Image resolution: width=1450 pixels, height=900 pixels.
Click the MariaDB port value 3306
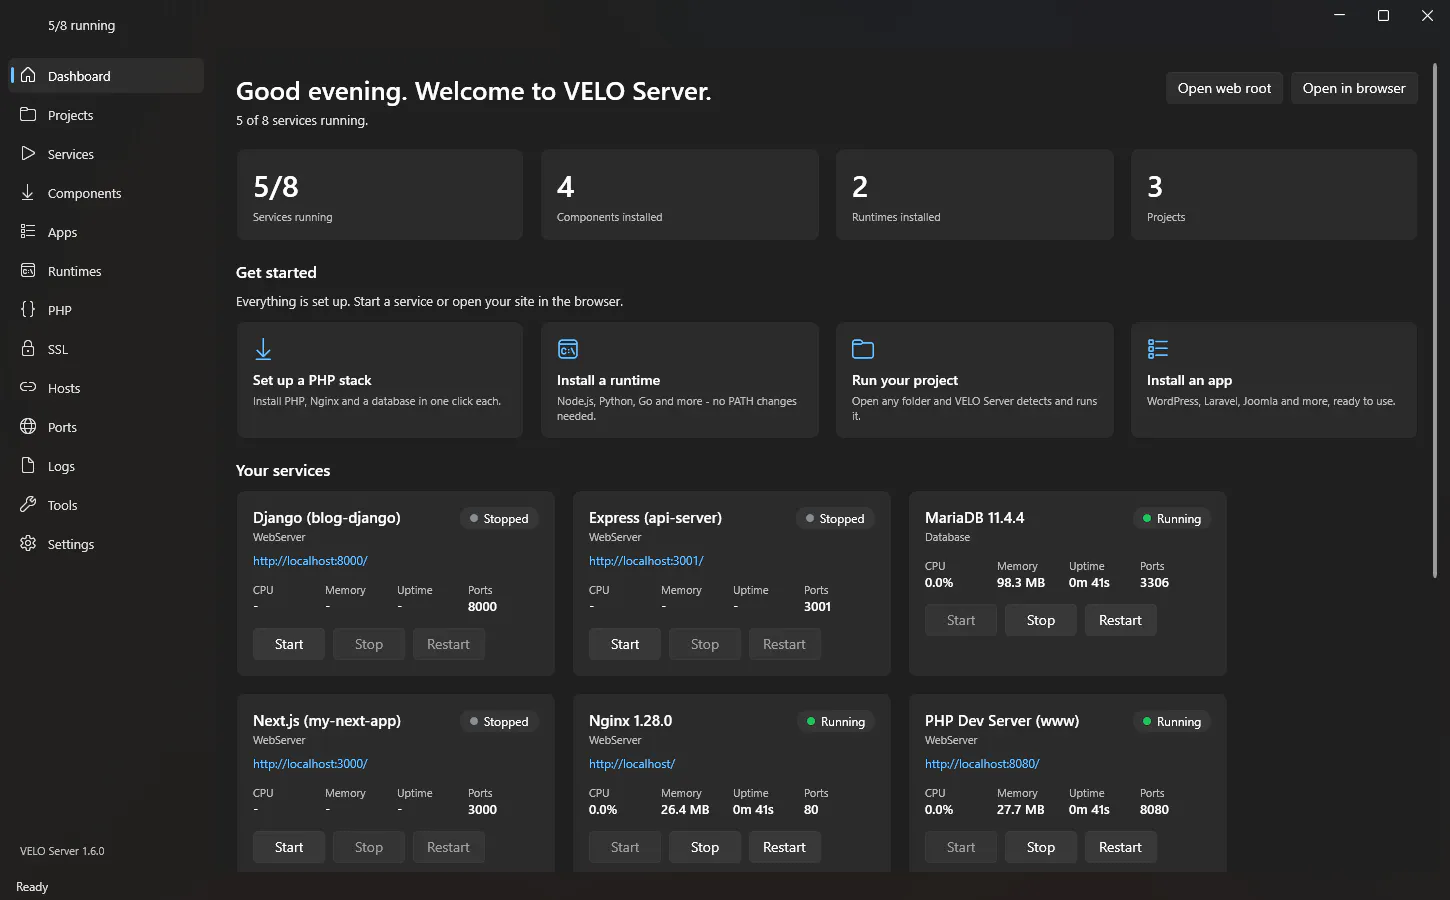(1154, 583)
